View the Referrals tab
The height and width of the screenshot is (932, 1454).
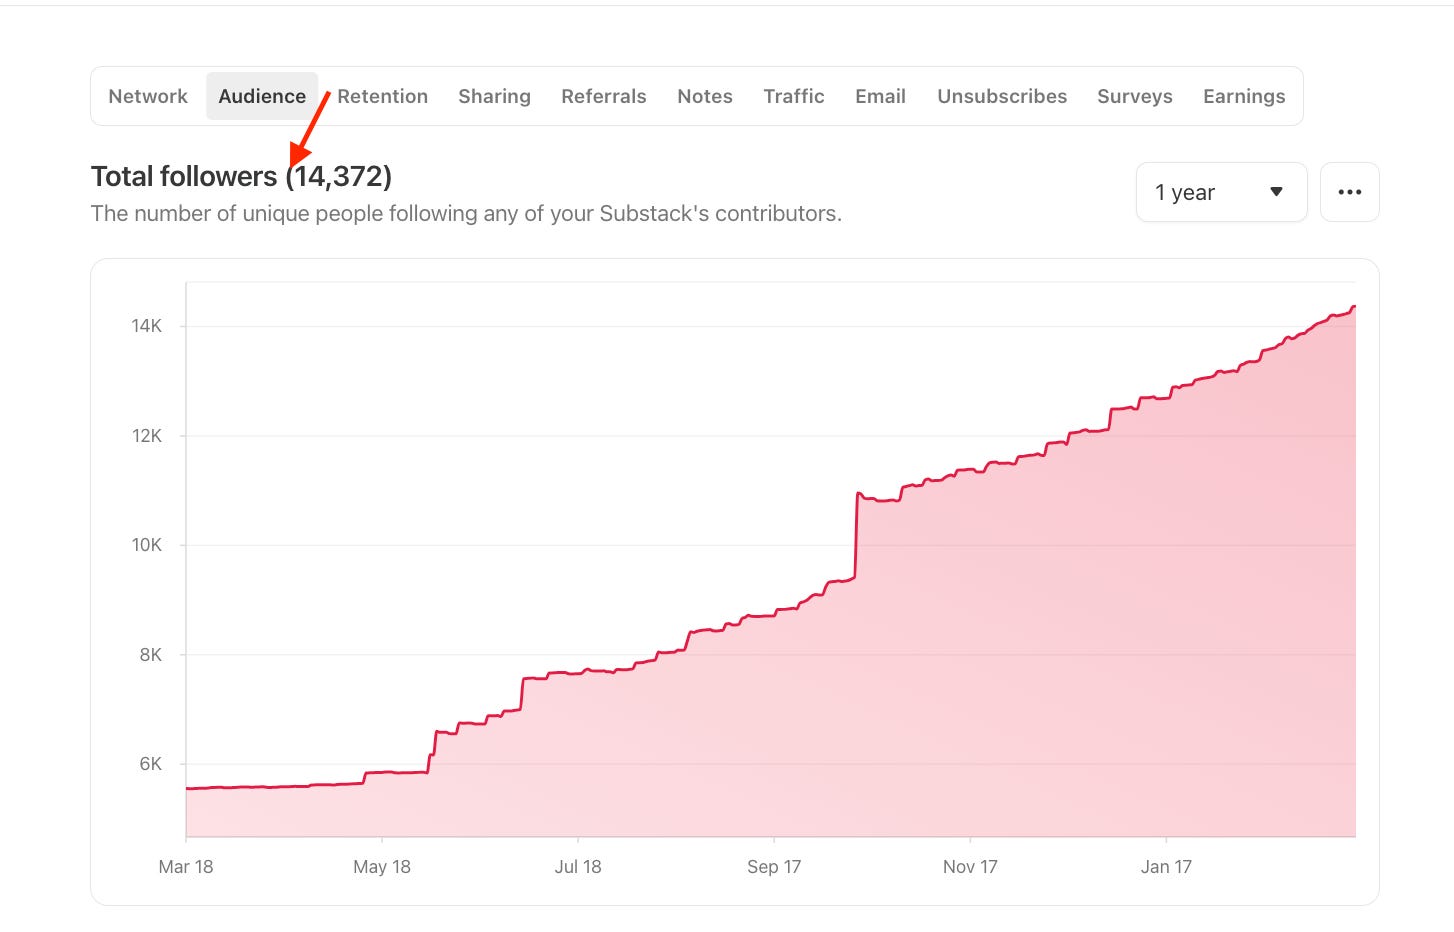[x=603, y=96]
